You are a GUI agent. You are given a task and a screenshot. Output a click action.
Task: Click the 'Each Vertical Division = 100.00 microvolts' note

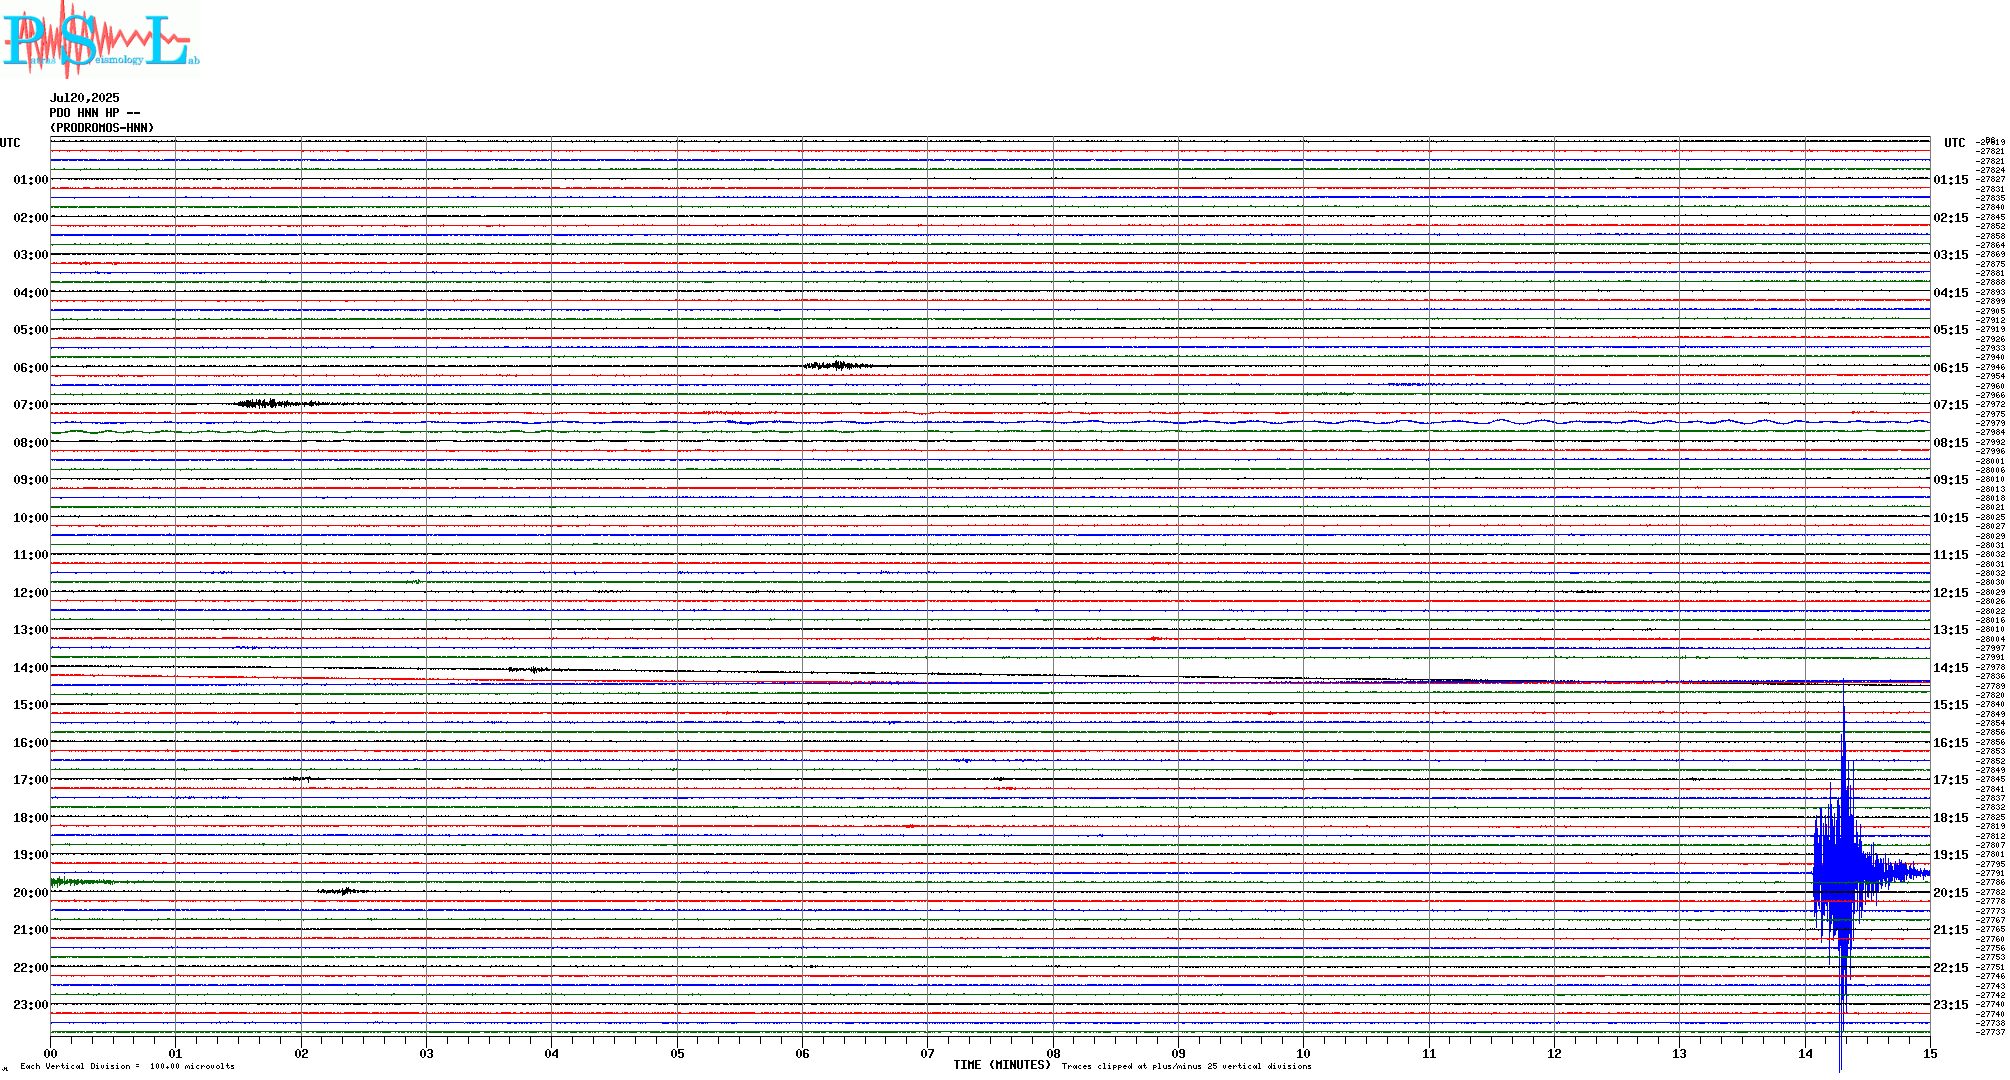pyautogui.click(x=127, y=1067)
